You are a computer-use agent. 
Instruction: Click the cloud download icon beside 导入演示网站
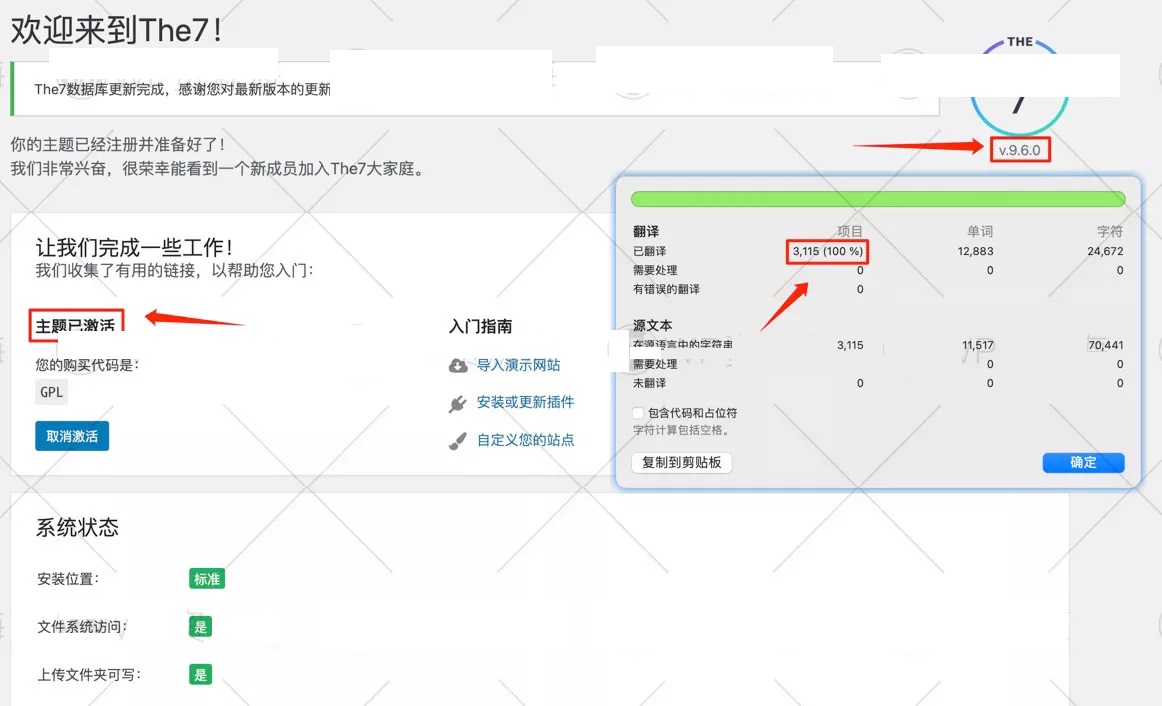coord(458,366)
